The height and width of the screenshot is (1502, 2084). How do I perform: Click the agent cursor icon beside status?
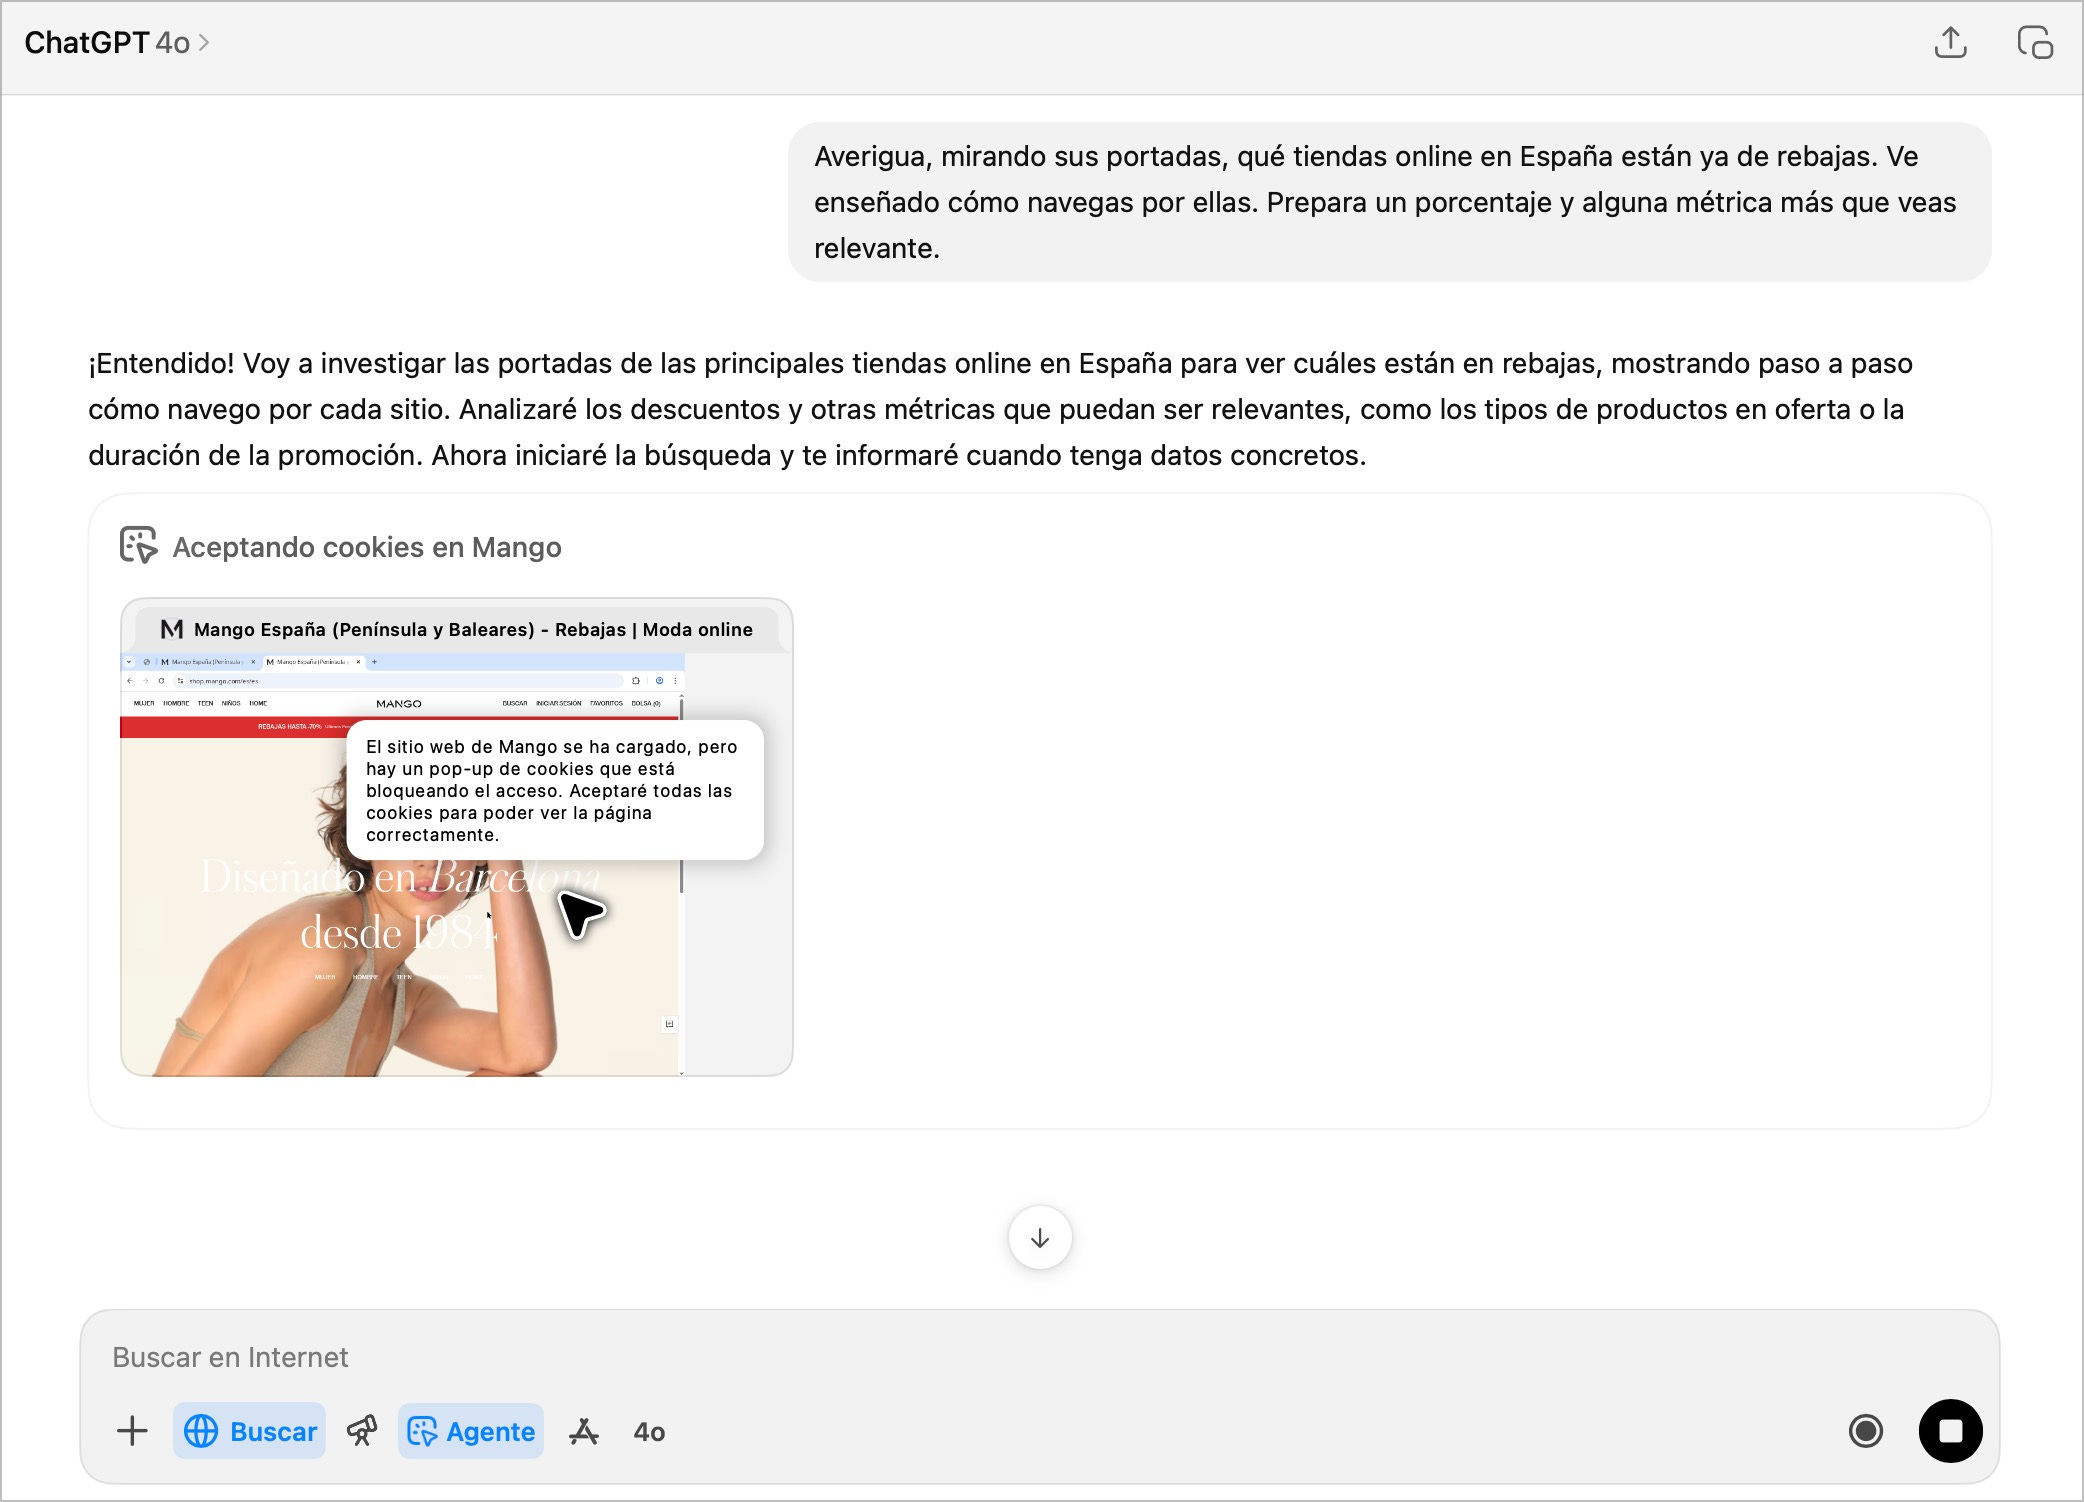pyautogui.click(x=138, y=546)
